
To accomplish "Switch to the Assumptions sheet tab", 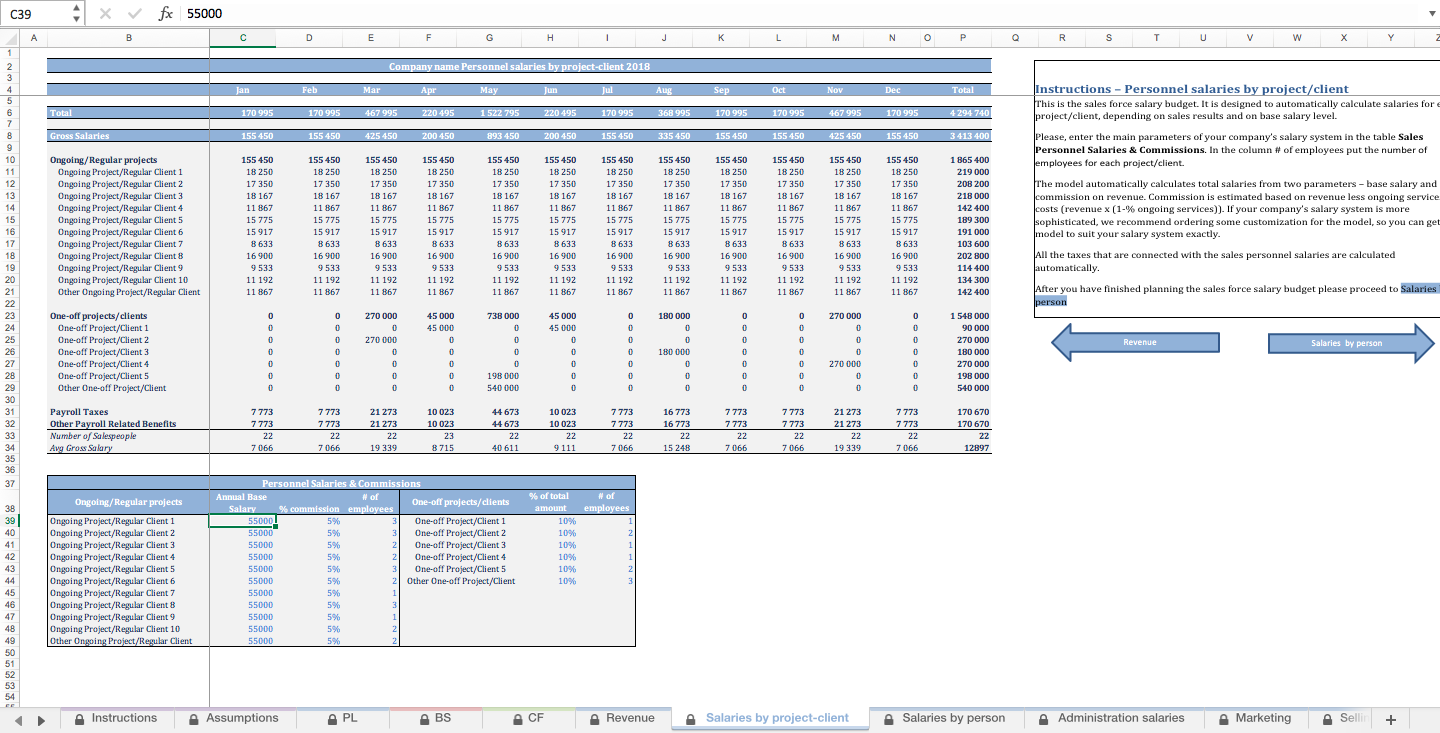I will pos(234,718).
